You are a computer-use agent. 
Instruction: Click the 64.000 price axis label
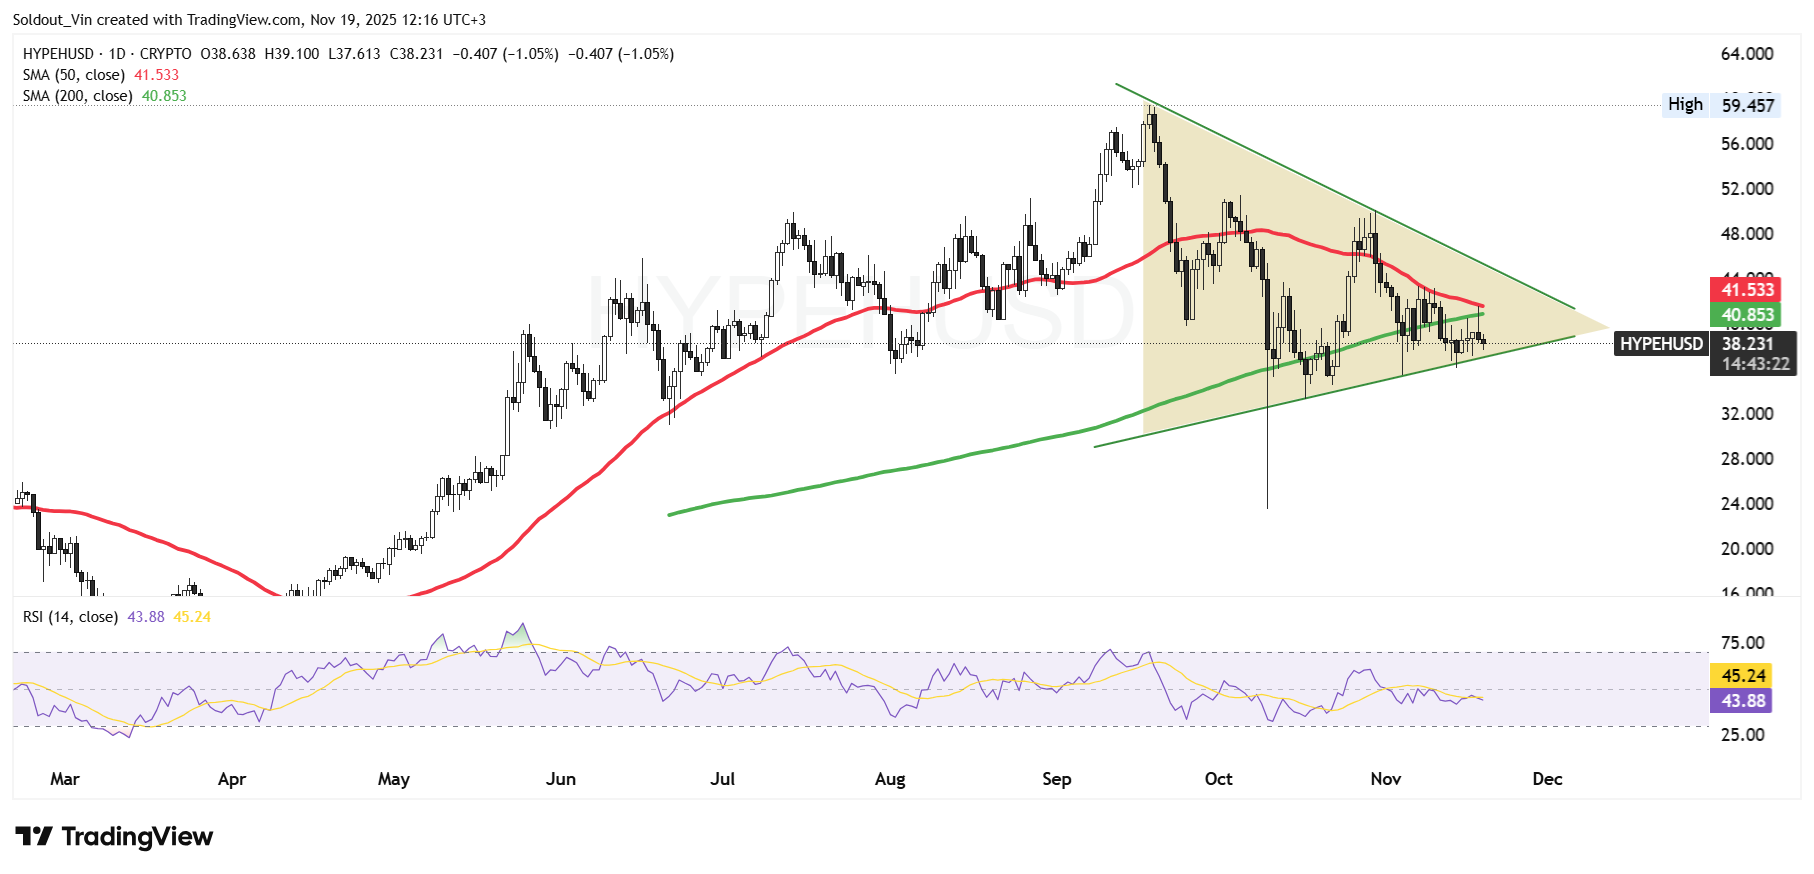pos(1746,54)
